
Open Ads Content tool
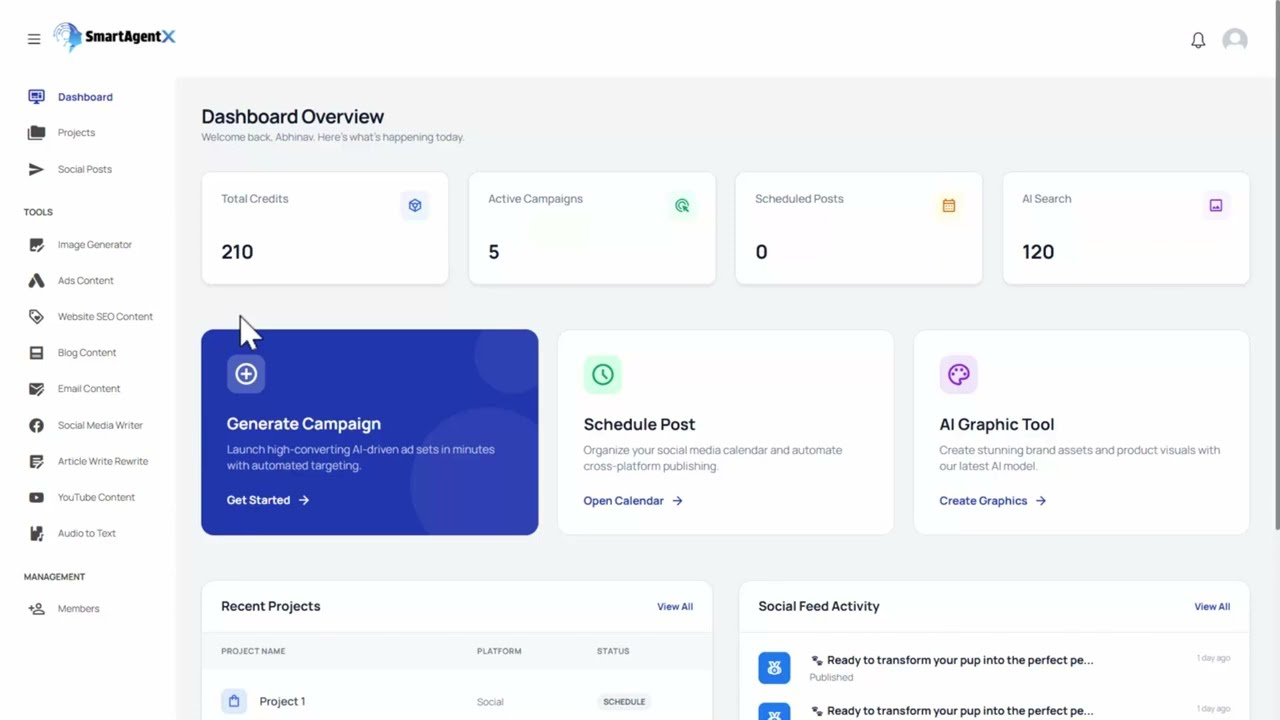[85, 280]
